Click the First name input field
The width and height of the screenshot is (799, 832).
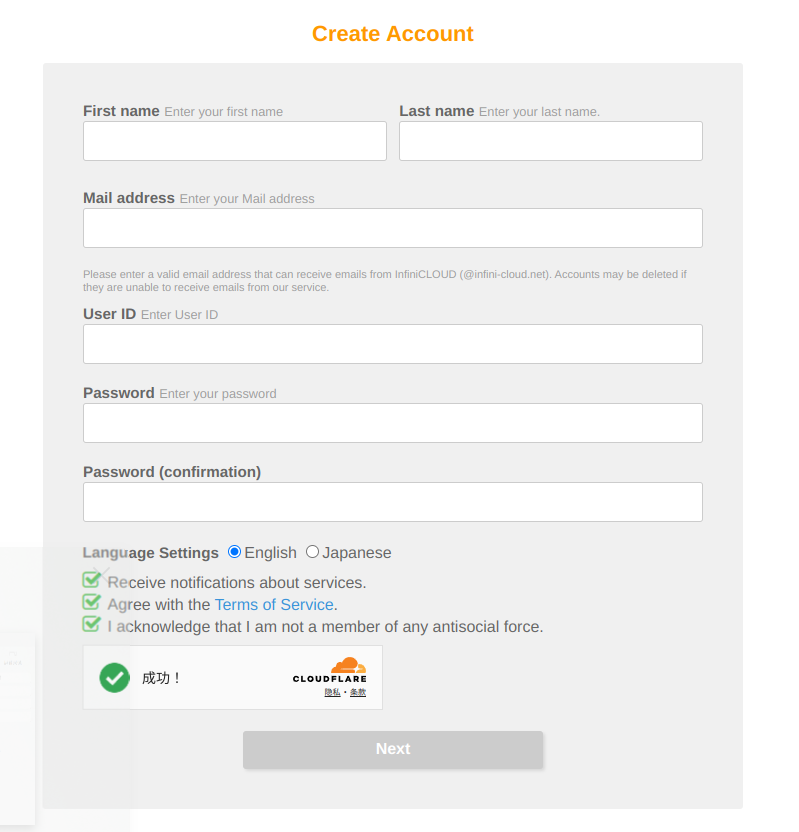(234, 140)
